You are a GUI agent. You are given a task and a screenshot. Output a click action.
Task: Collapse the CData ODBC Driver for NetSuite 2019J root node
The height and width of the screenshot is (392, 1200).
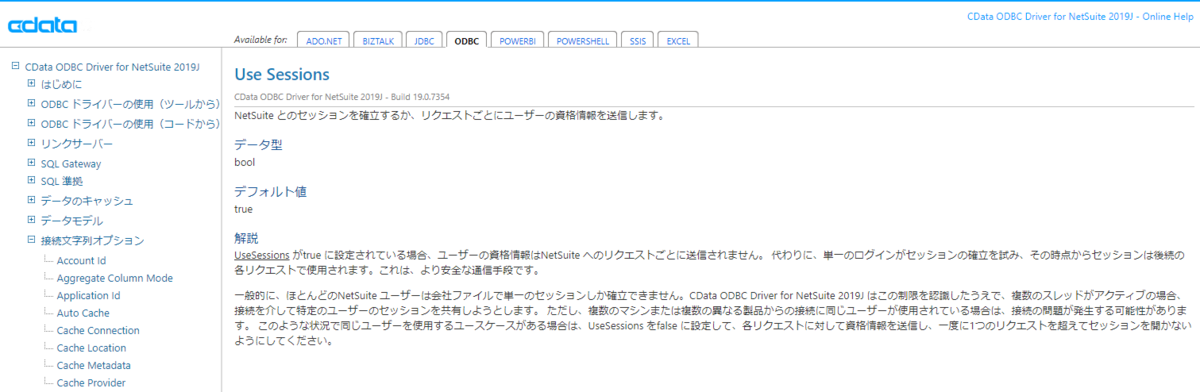(15, 67)
